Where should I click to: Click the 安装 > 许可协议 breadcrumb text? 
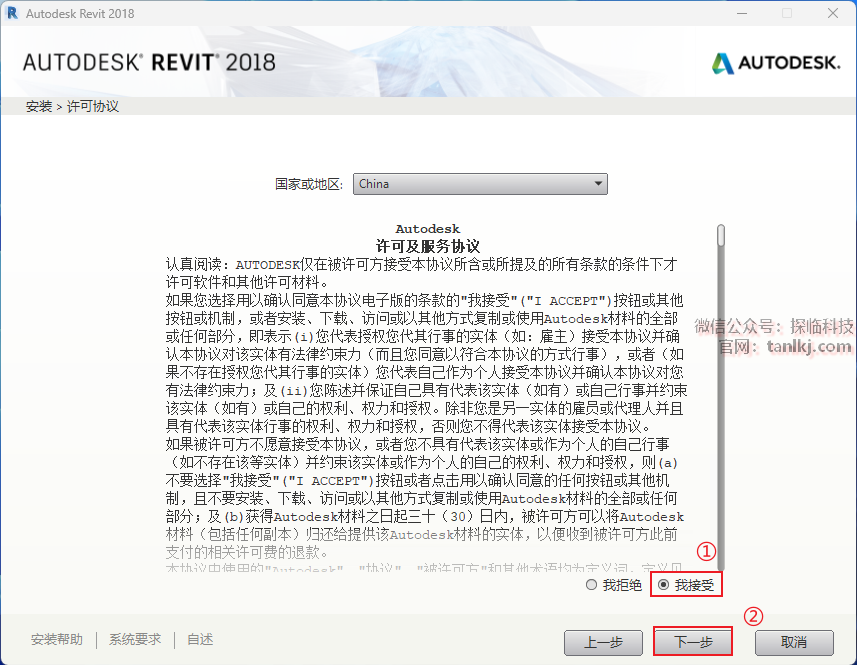pos(72,106)
